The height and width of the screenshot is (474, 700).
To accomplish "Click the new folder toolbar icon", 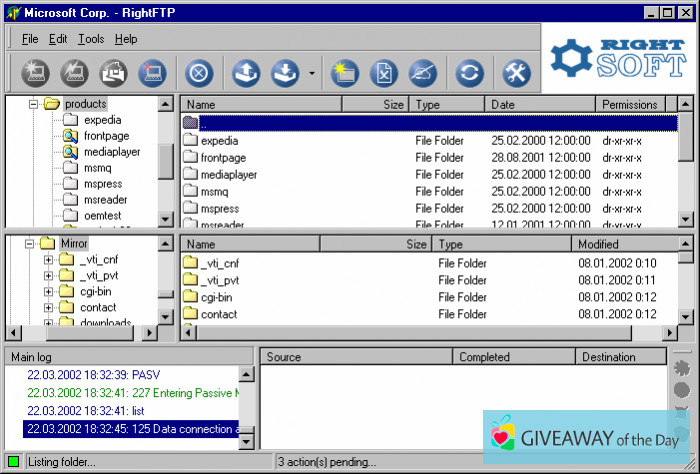I will point(344,73).
